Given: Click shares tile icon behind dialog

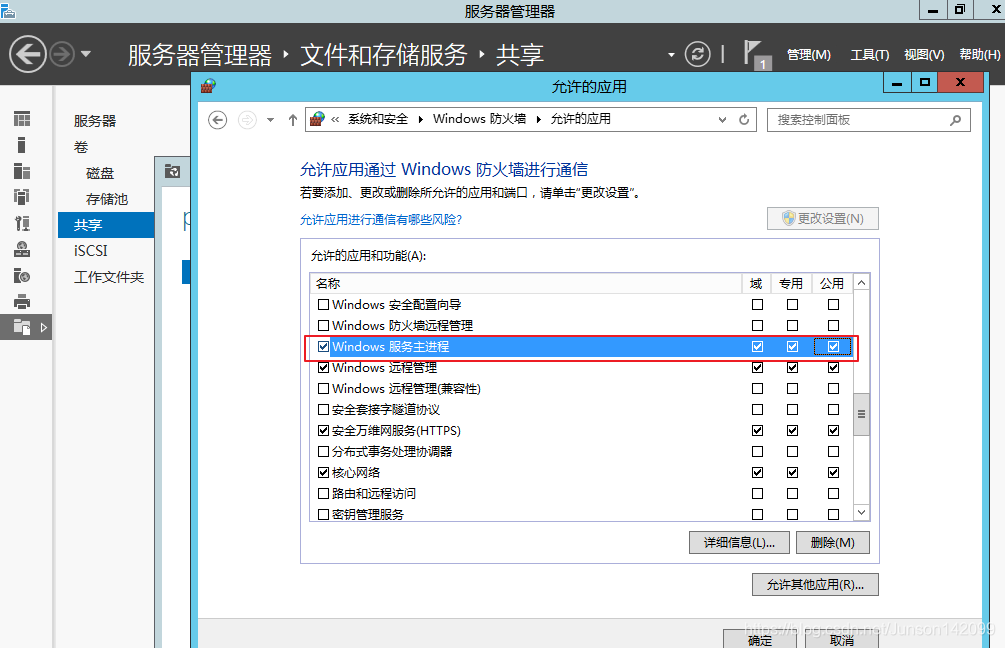Looking at the screenshot, I should pos(172,171).
